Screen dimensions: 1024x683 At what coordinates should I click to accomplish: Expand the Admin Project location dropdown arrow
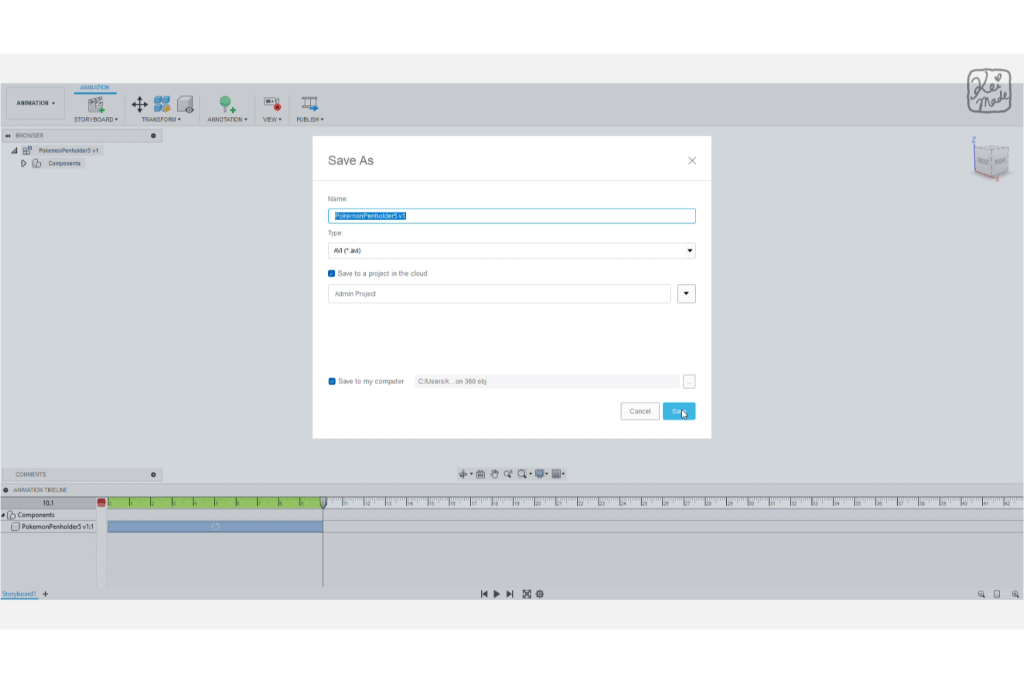coord(686,294)
